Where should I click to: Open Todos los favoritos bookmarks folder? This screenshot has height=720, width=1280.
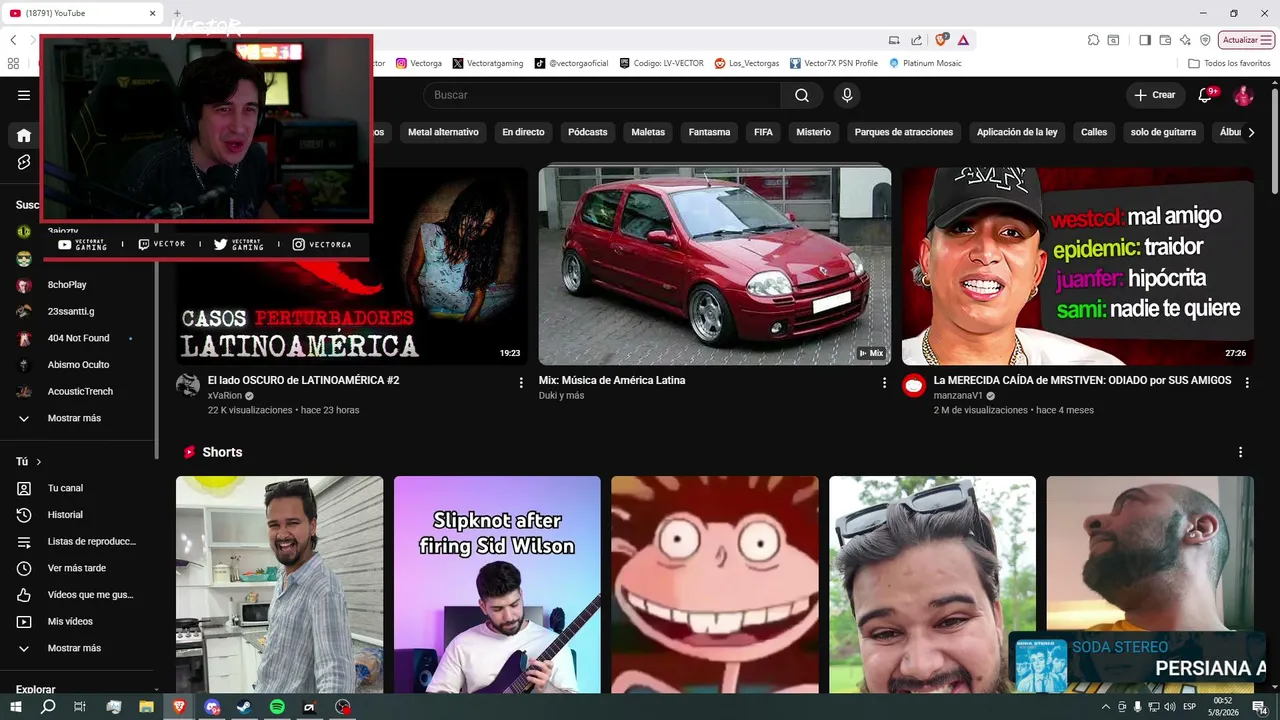coord(1228,63)
